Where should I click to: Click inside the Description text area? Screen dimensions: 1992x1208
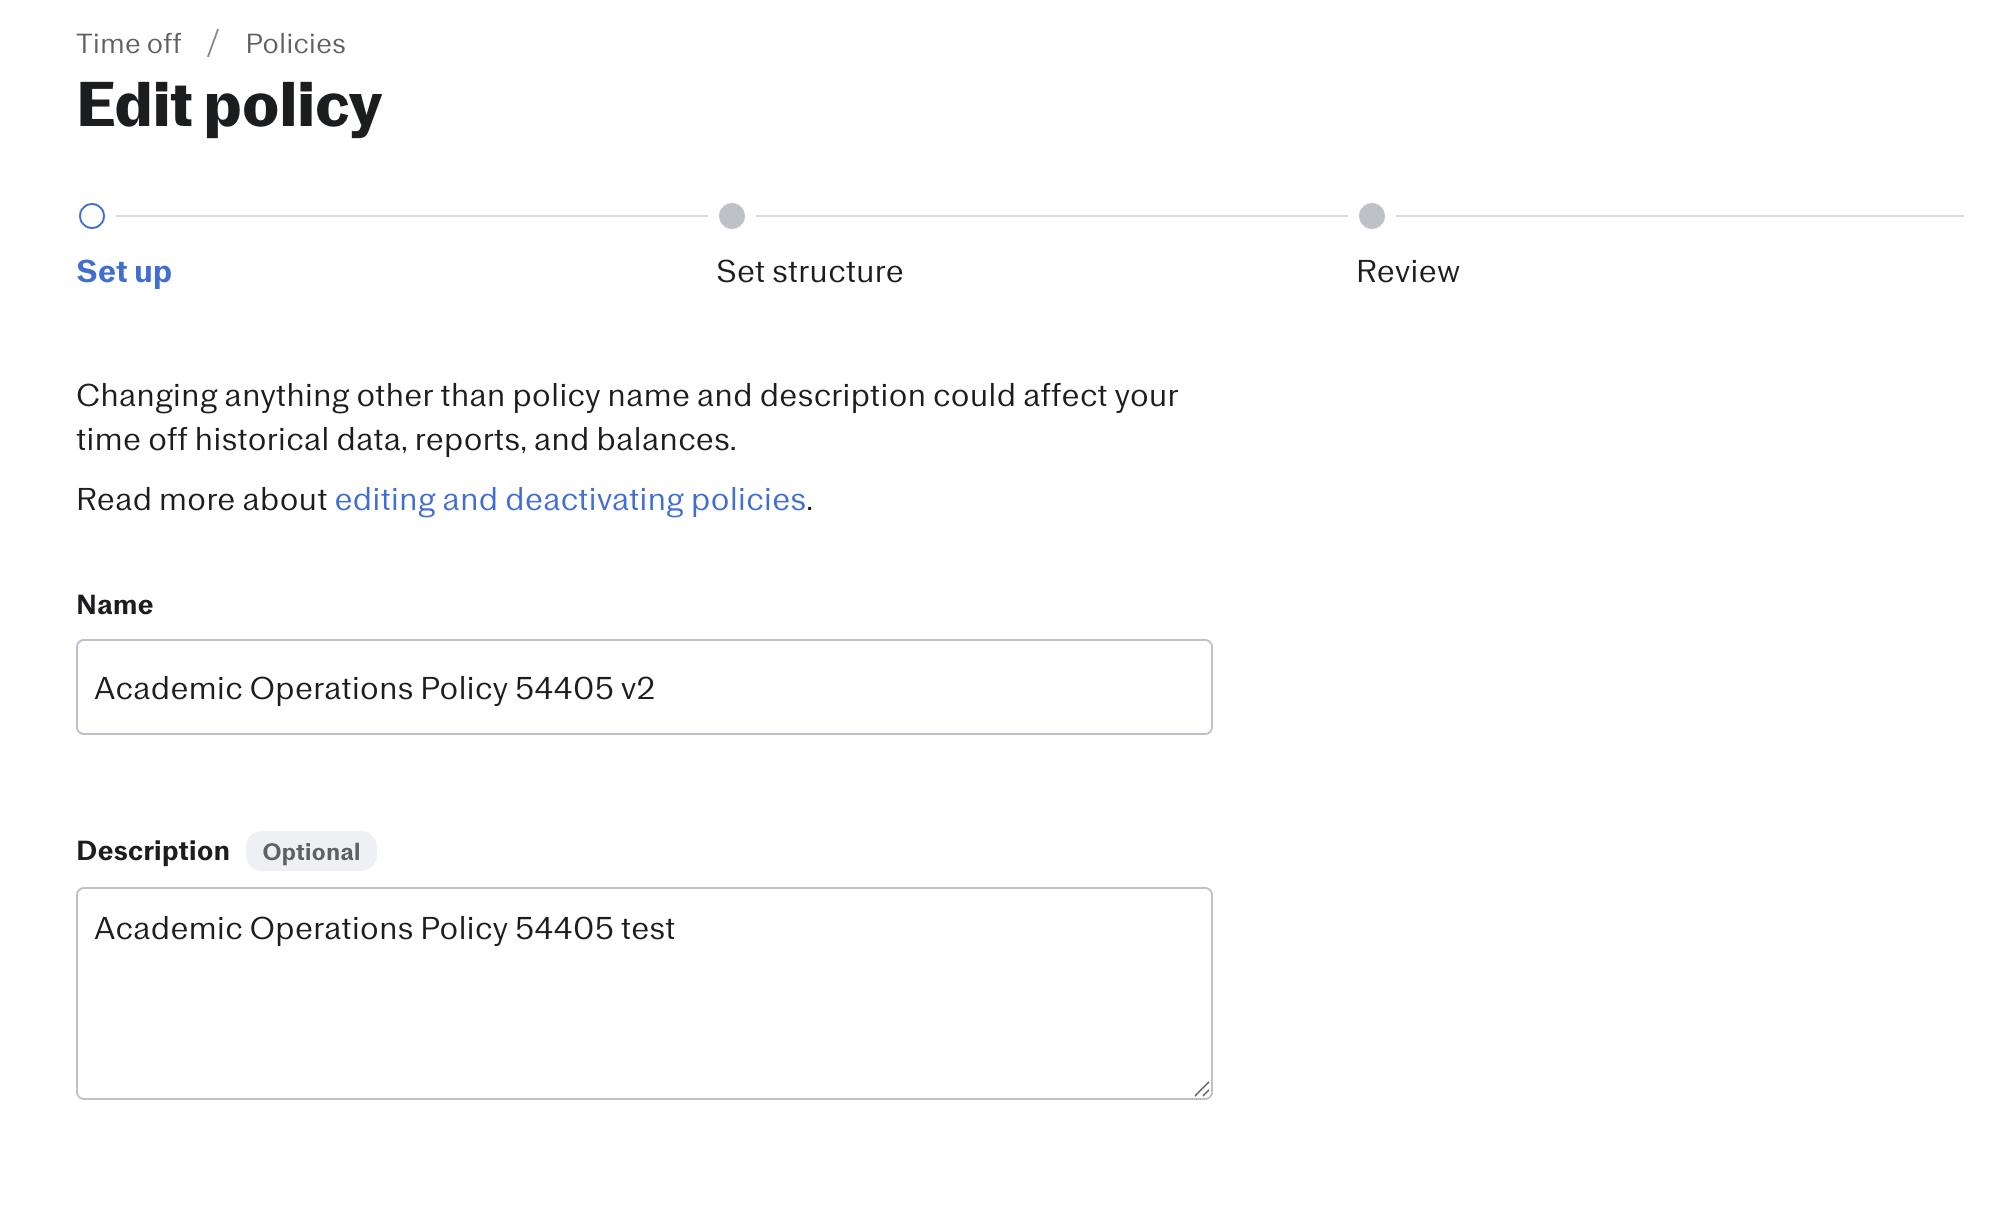pos(644,993)
